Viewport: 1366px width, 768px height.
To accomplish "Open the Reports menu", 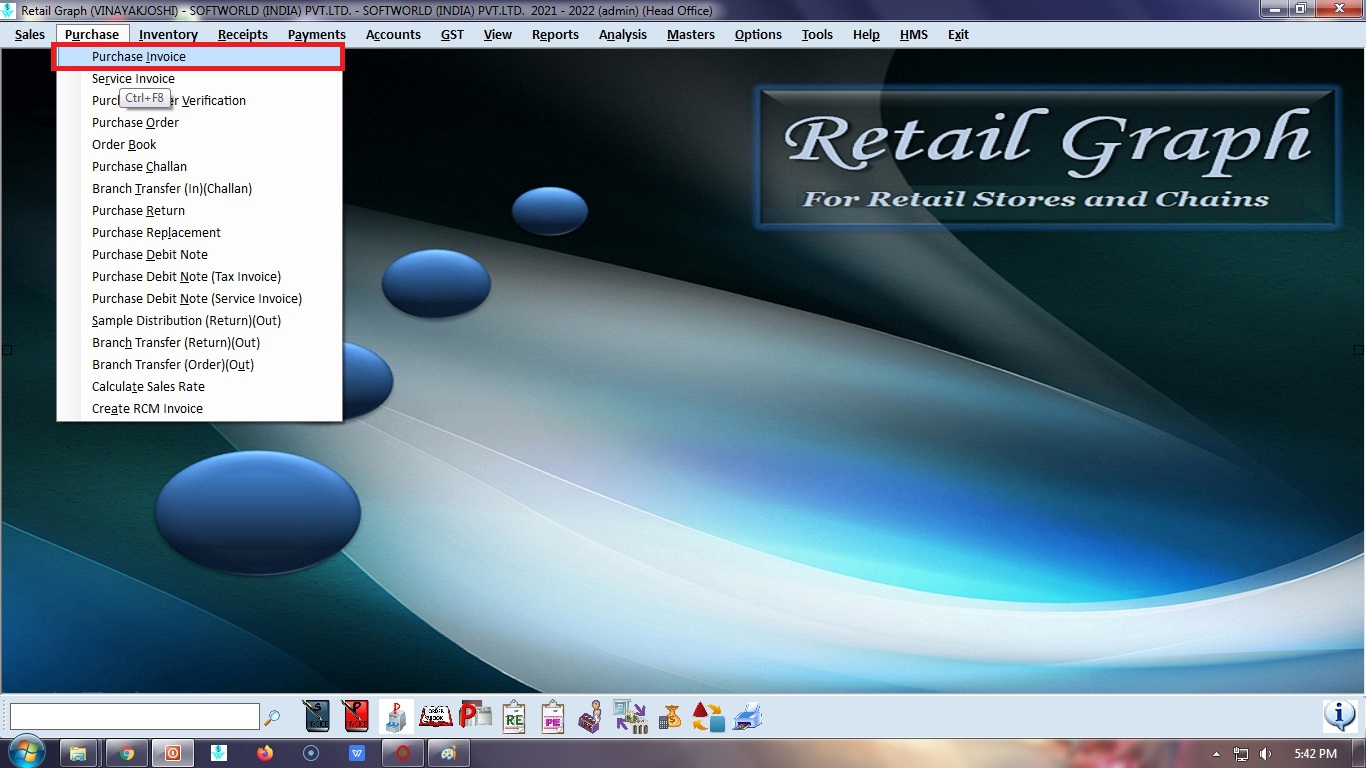I will 555,34.
